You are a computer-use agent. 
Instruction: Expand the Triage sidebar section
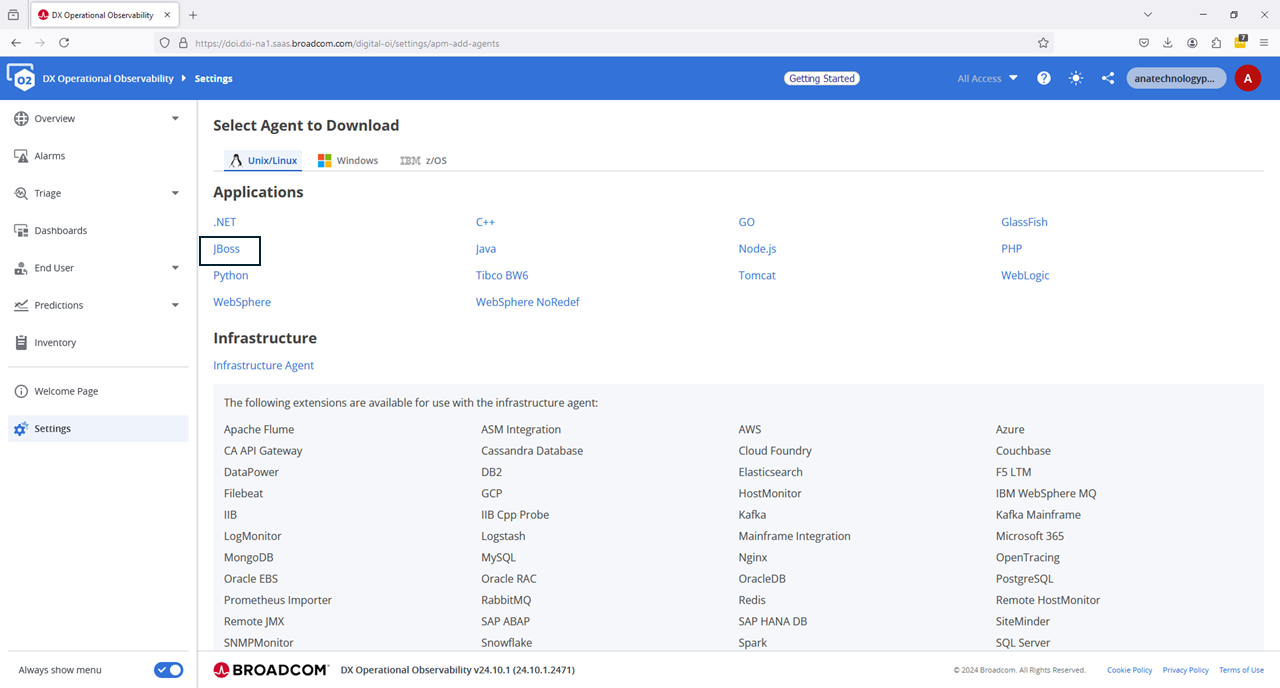[175, 193]
